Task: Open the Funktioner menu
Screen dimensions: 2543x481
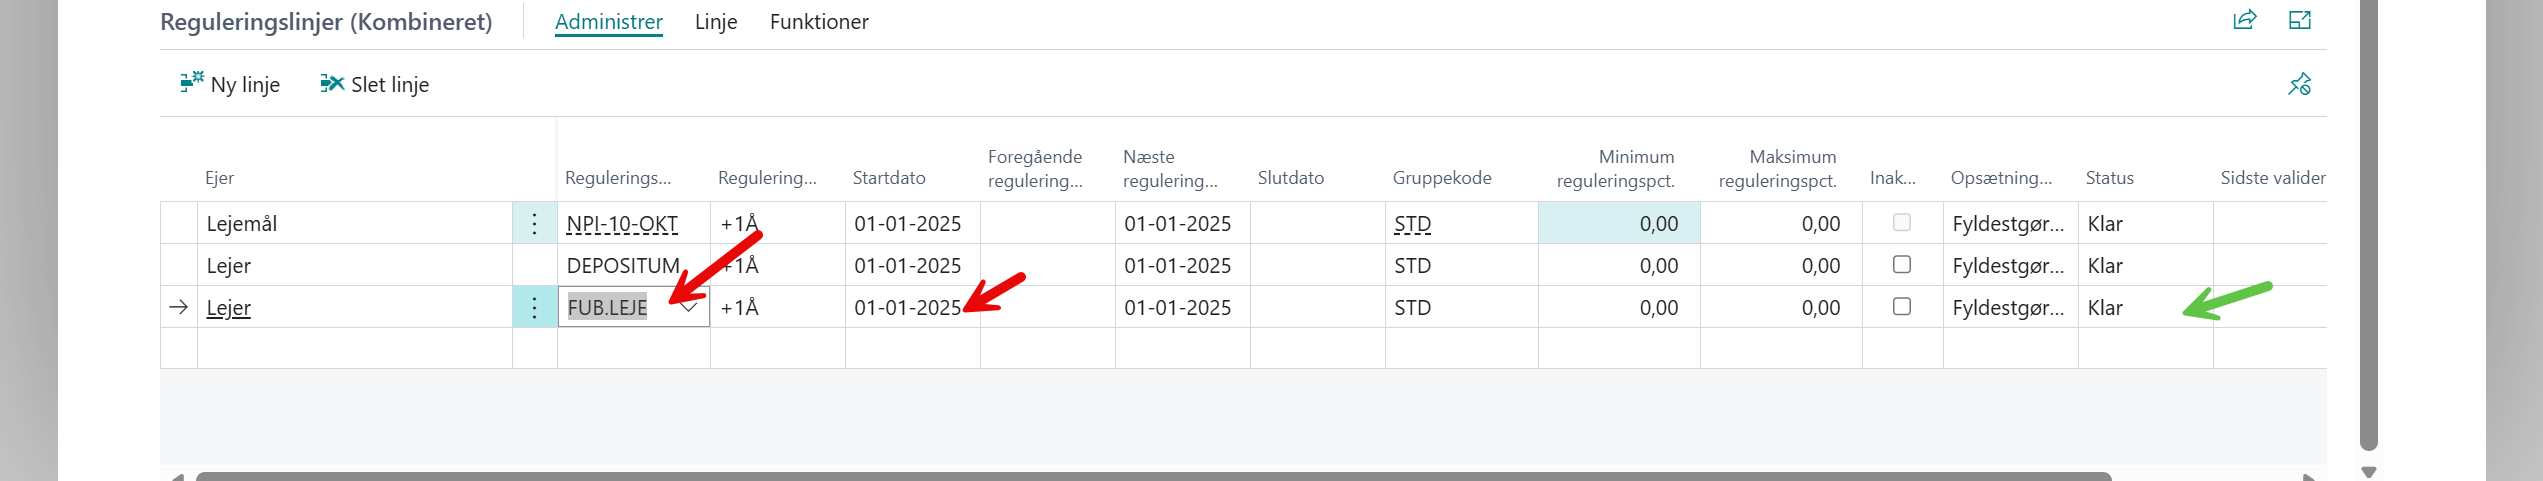Action: 819,22
